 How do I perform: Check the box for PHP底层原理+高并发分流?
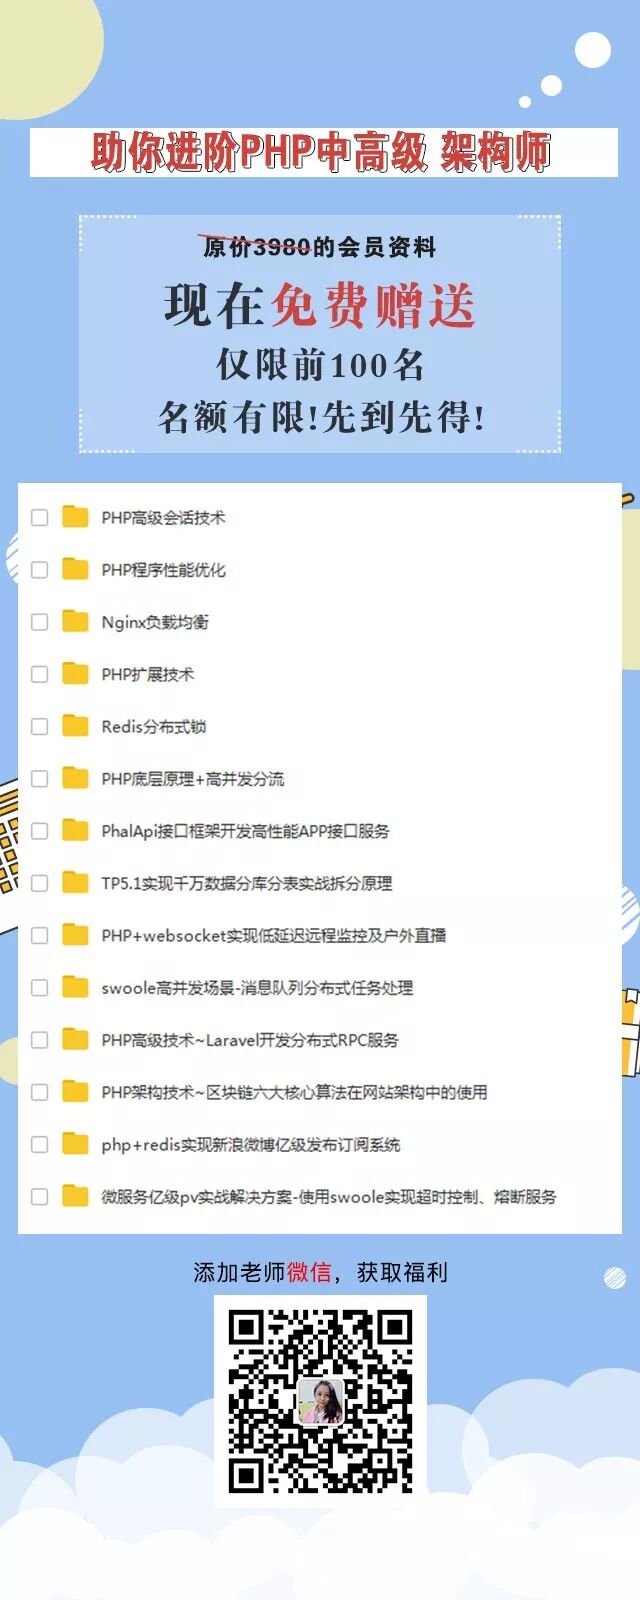(x=40, y=778)
